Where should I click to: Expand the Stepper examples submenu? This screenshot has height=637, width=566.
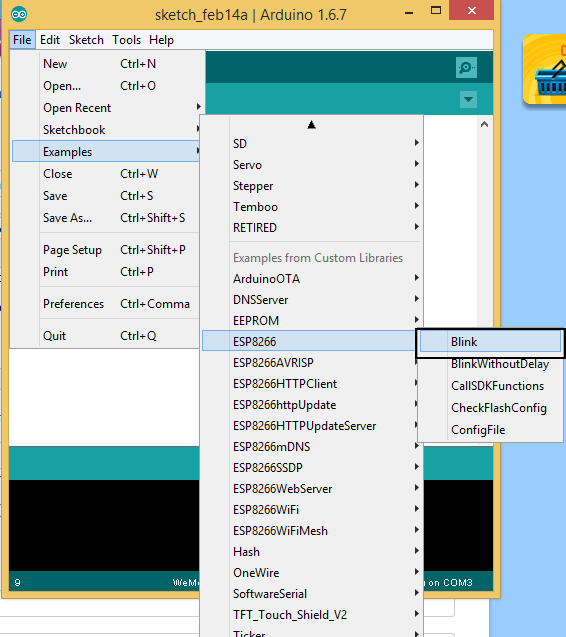coord(312,186)
